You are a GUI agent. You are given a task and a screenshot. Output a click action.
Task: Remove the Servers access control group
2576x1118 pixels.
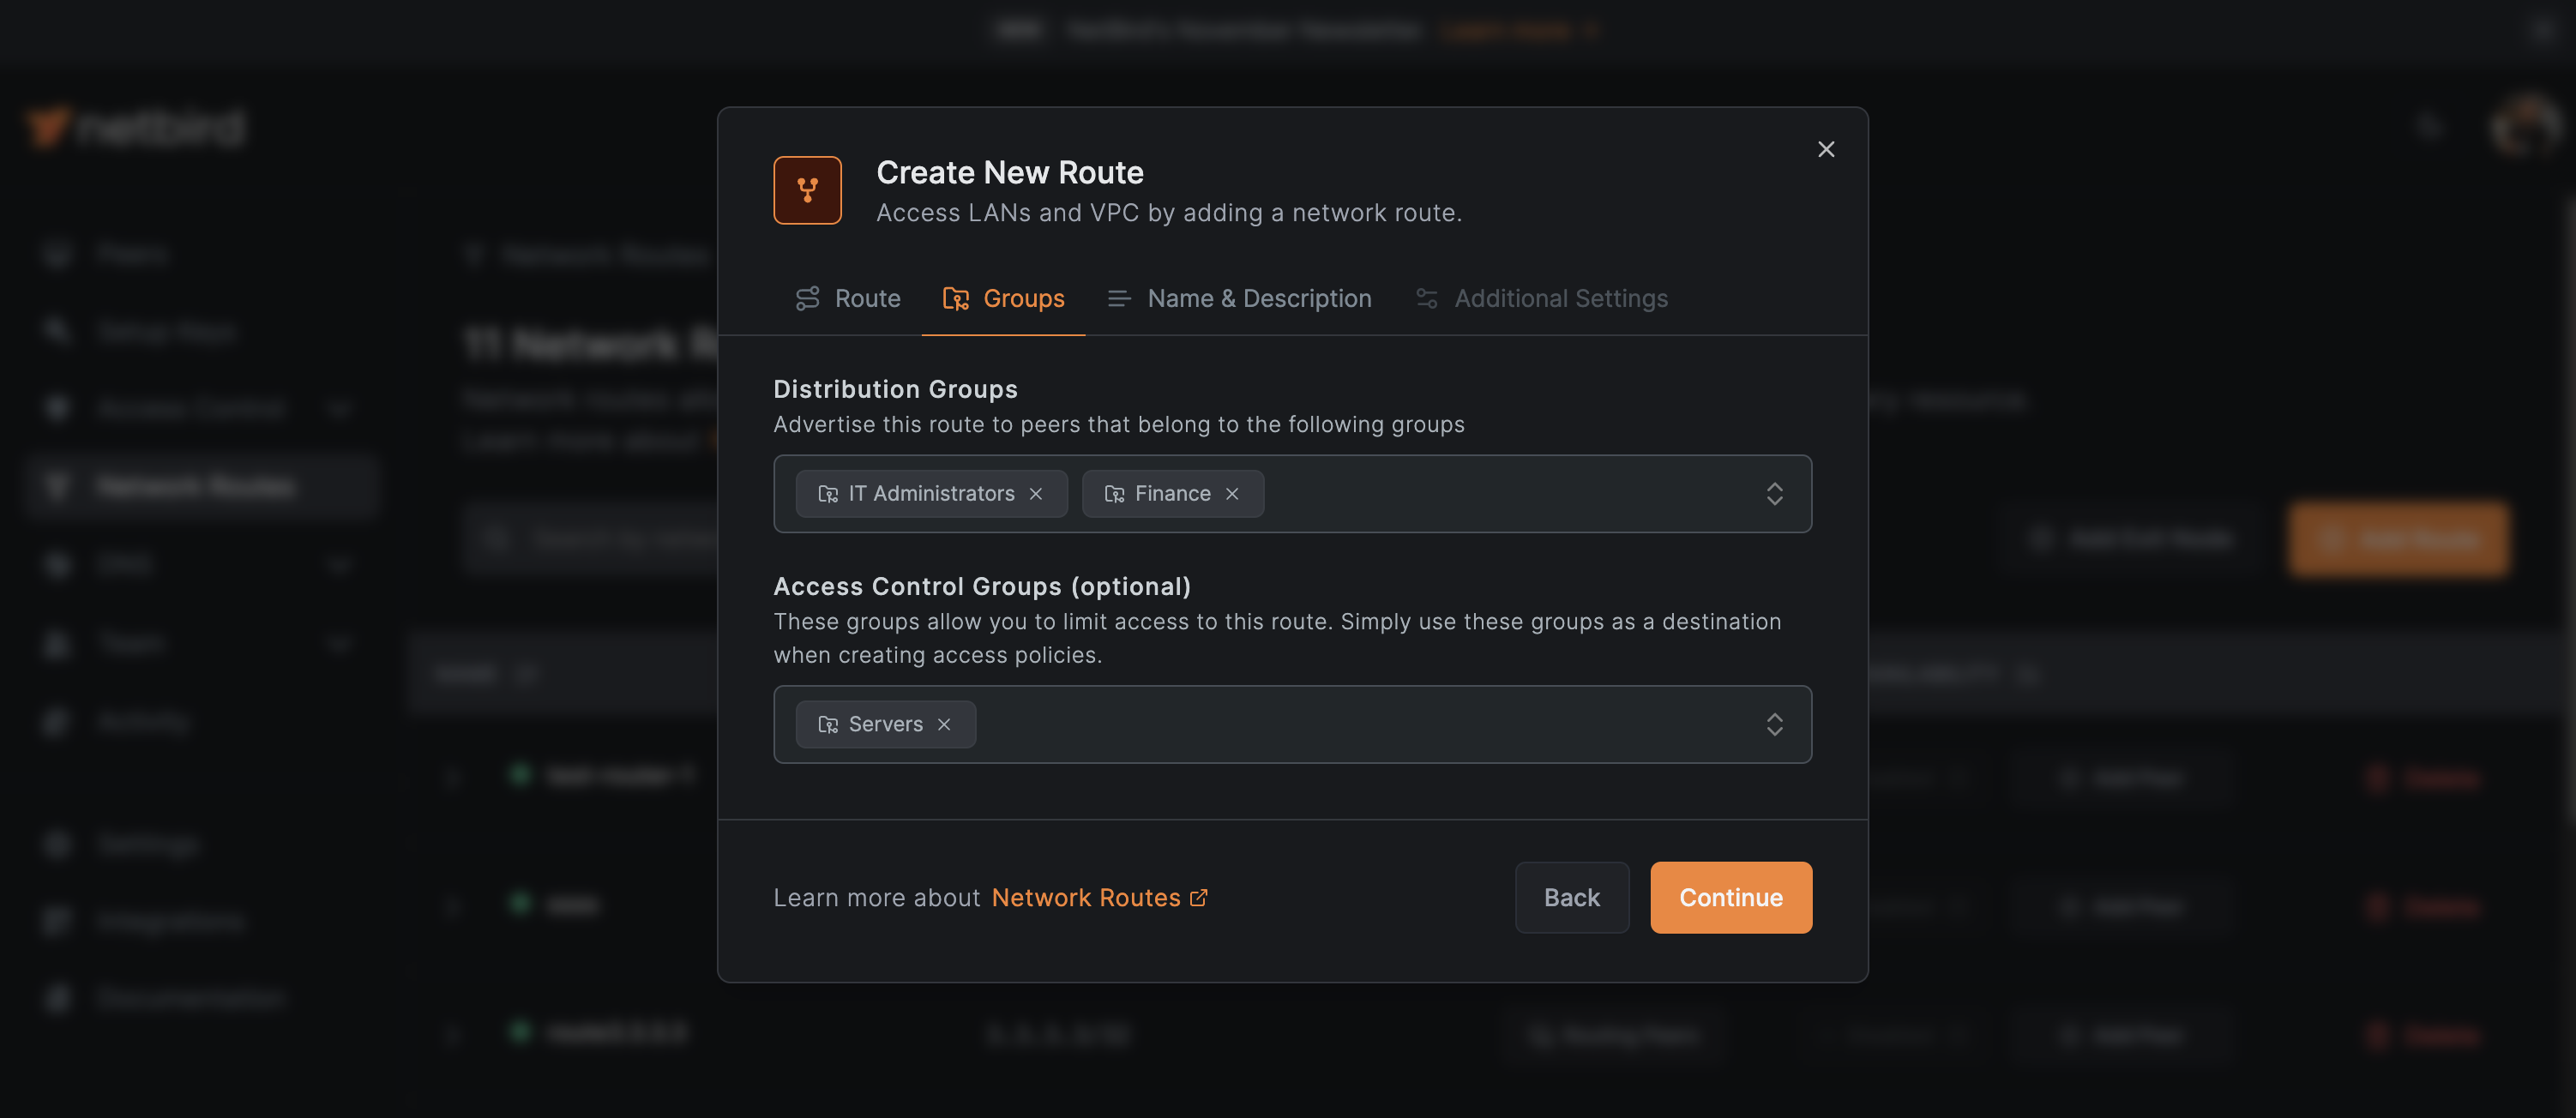coord(944,724)
